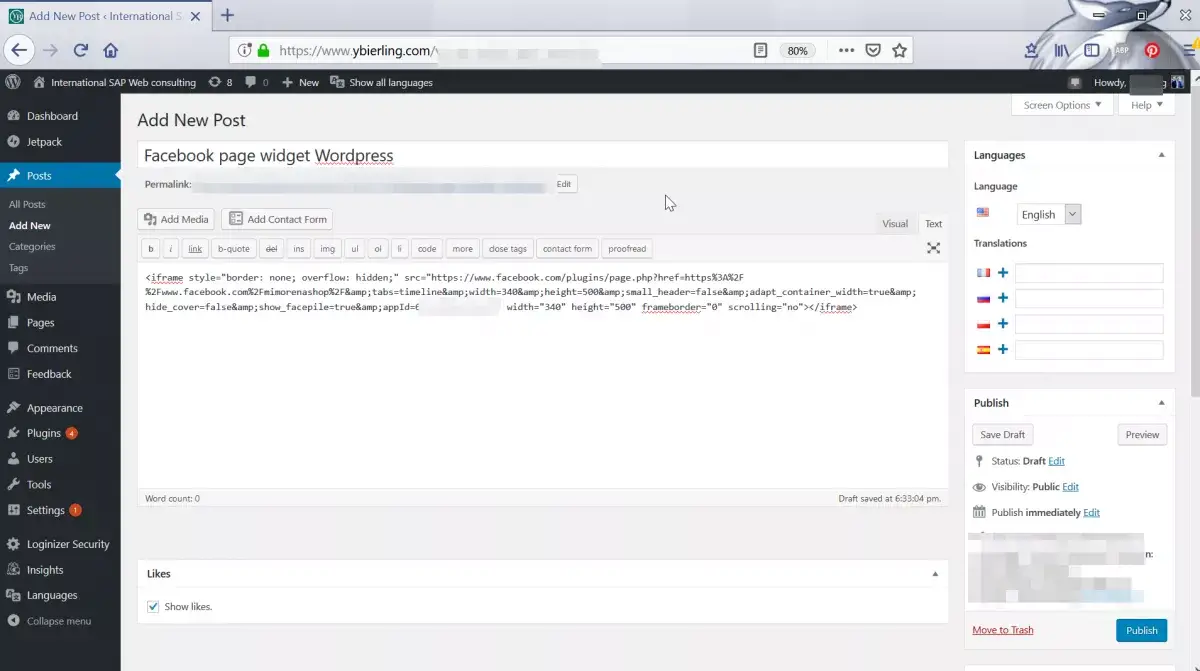Image resolution: width=1200 pixels, height=671 pixels.
Task: Click Add Media button
Action: pos(176,219)
